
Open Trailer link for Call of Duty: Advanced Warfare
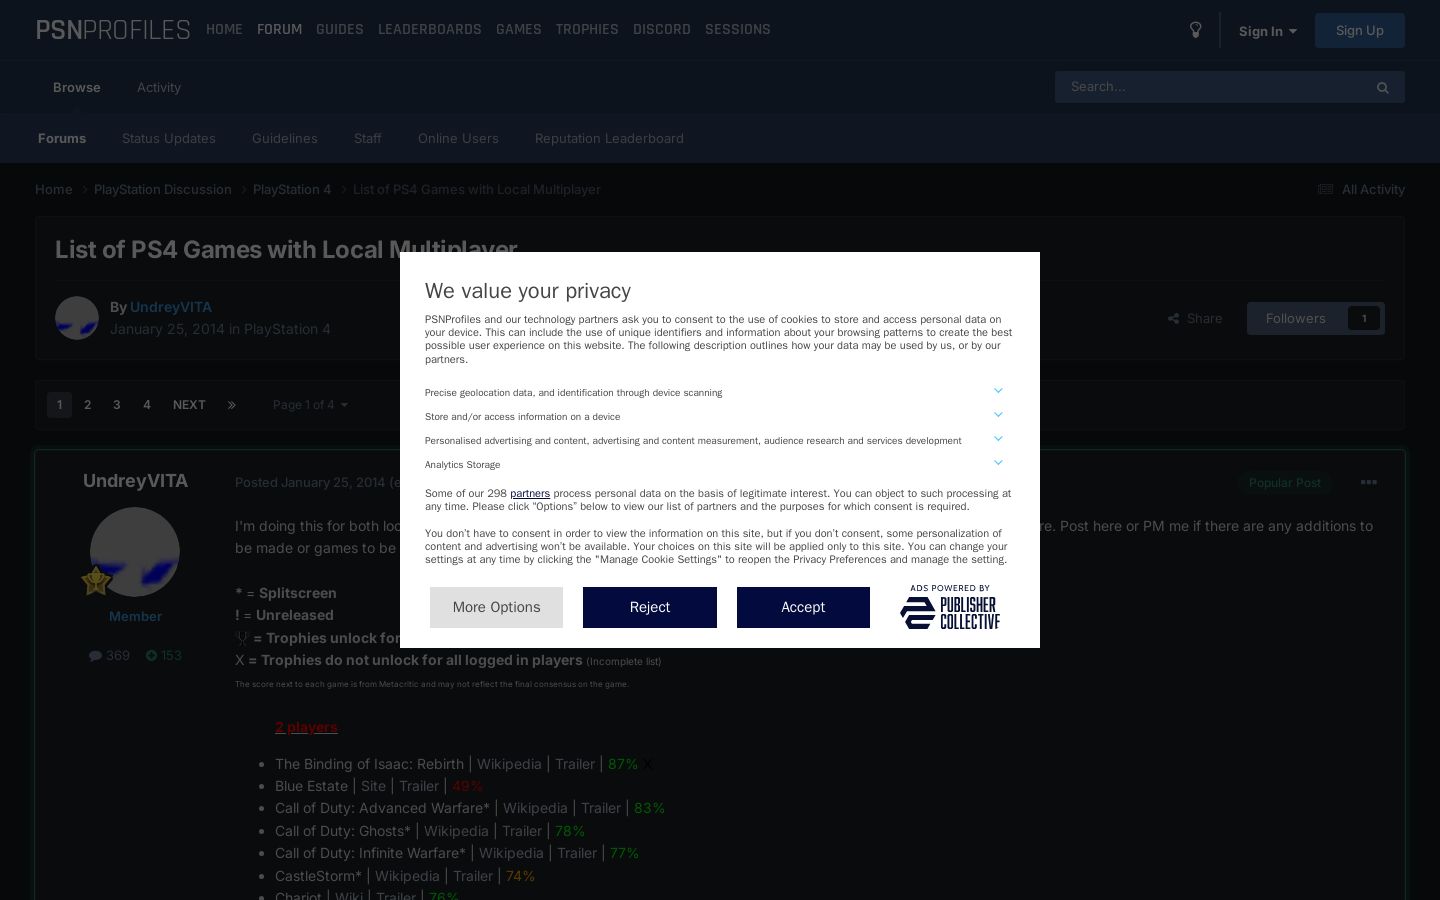(601, 808)
